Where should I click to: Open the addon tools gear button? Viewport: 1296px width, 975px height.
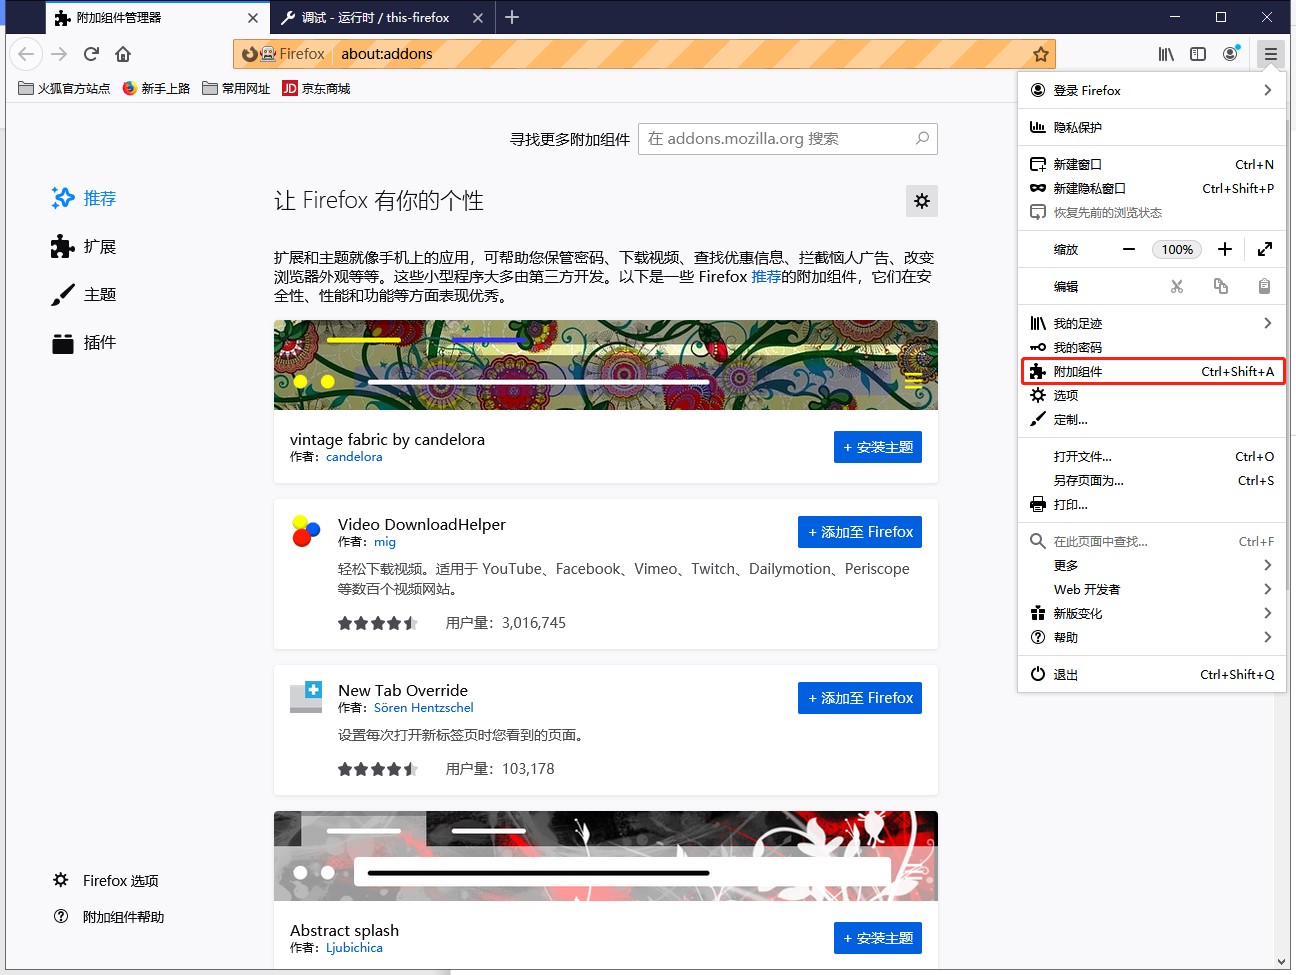coord(921,201)
